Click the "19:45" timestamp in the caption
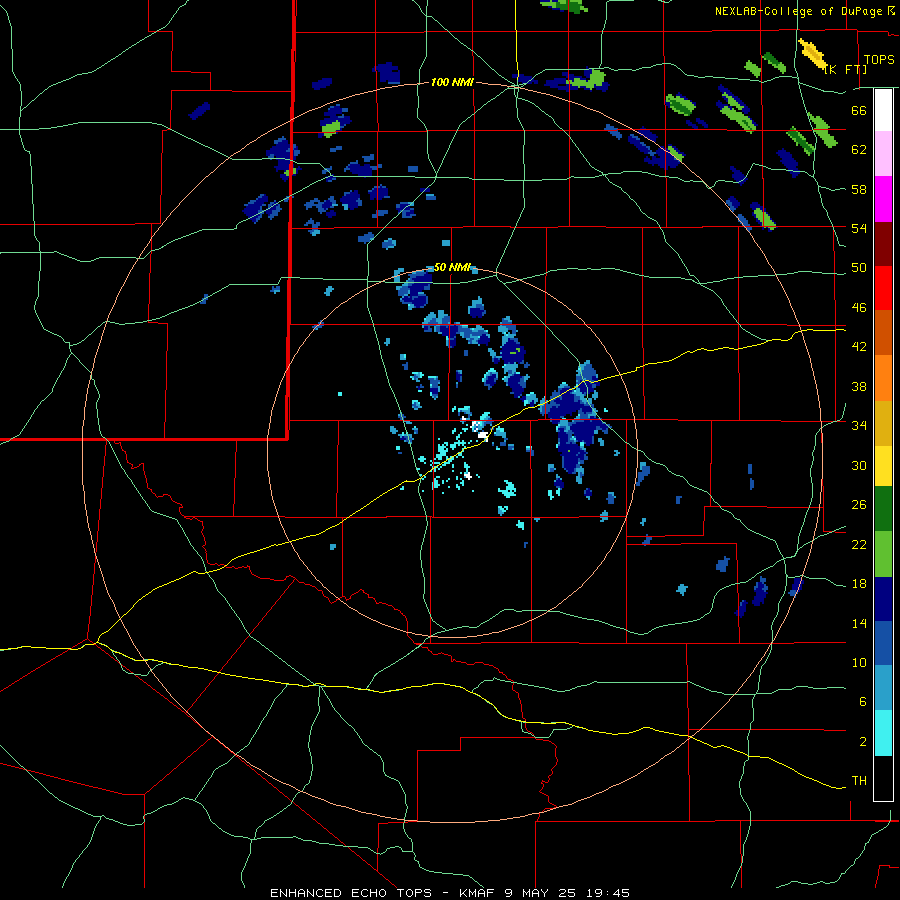Screen dimensions: 900x900 pyautogui.click(x=608, y=893)
